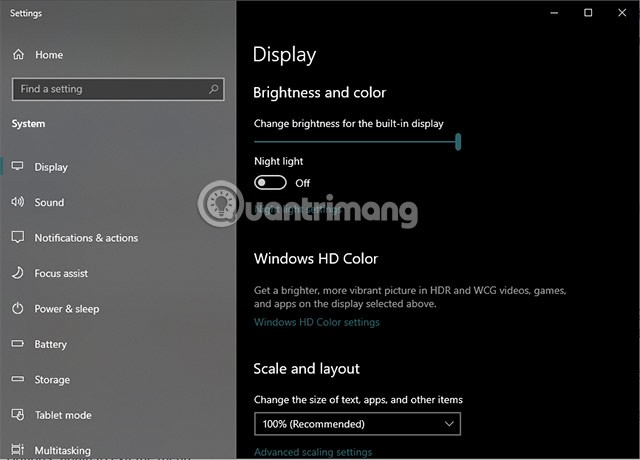Turn on the Night light toggle
Viewport: 640px width, 460px height.
(x=270, y=183)
